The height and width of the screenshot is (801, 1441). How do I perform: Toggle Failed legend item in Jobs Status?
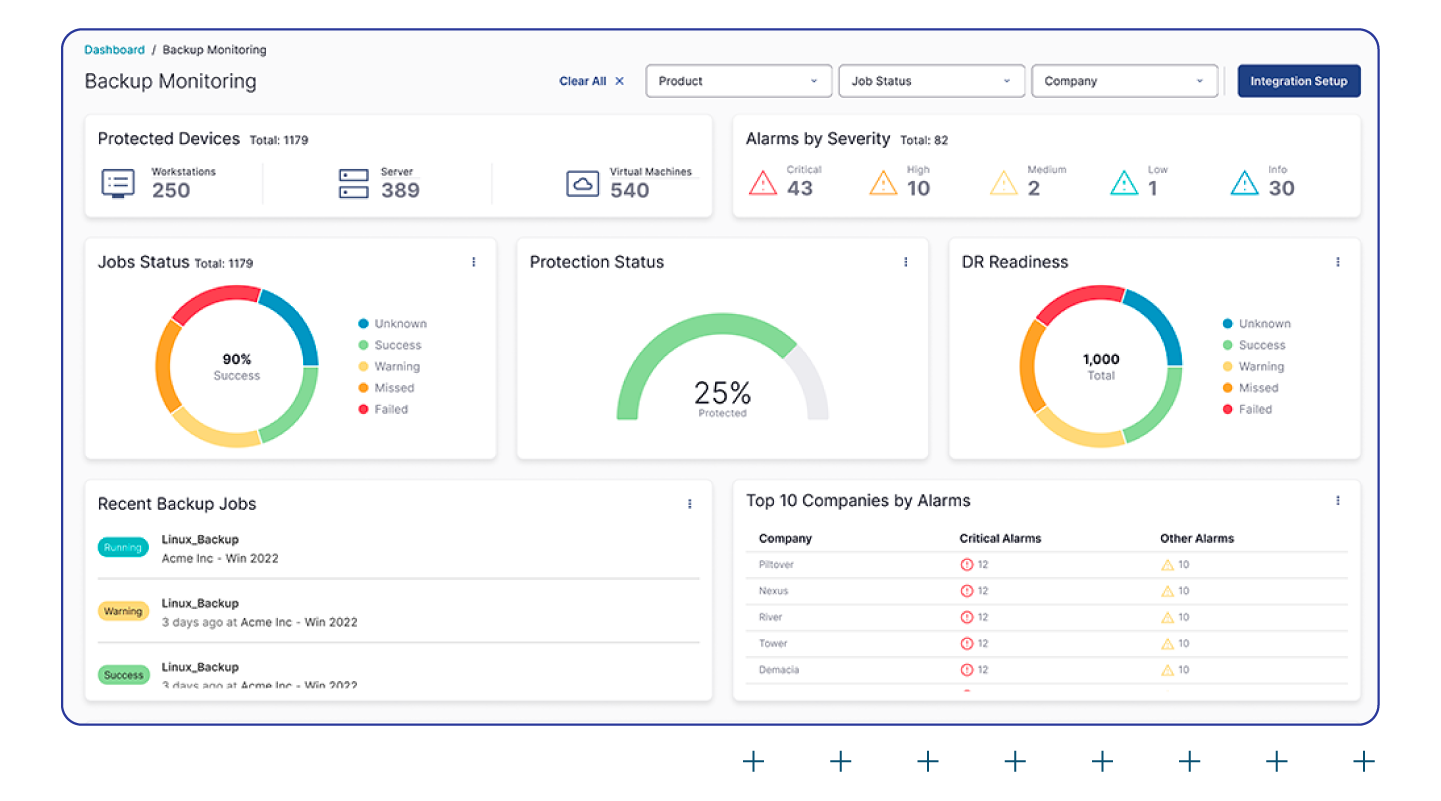(x=390, y=409)
